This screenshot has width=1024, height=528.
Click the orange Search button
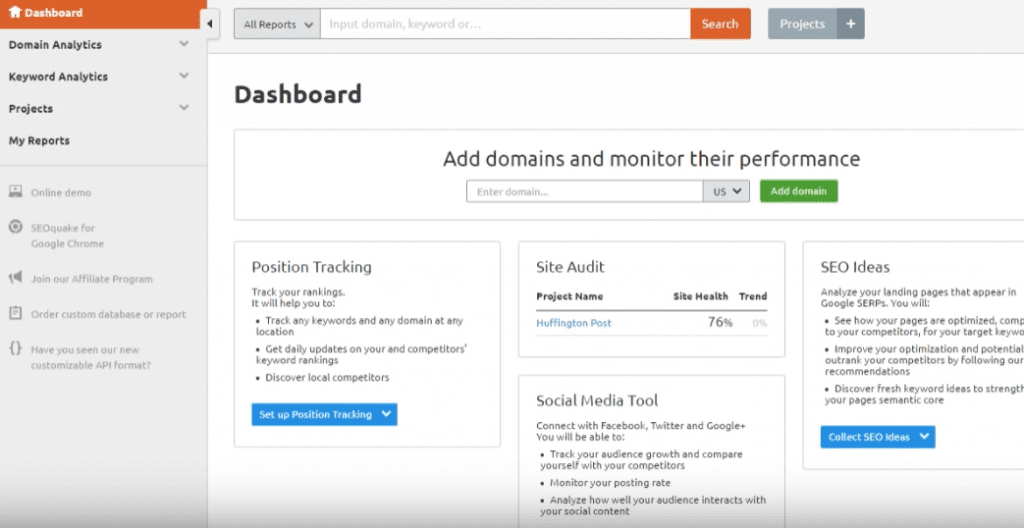720,24
